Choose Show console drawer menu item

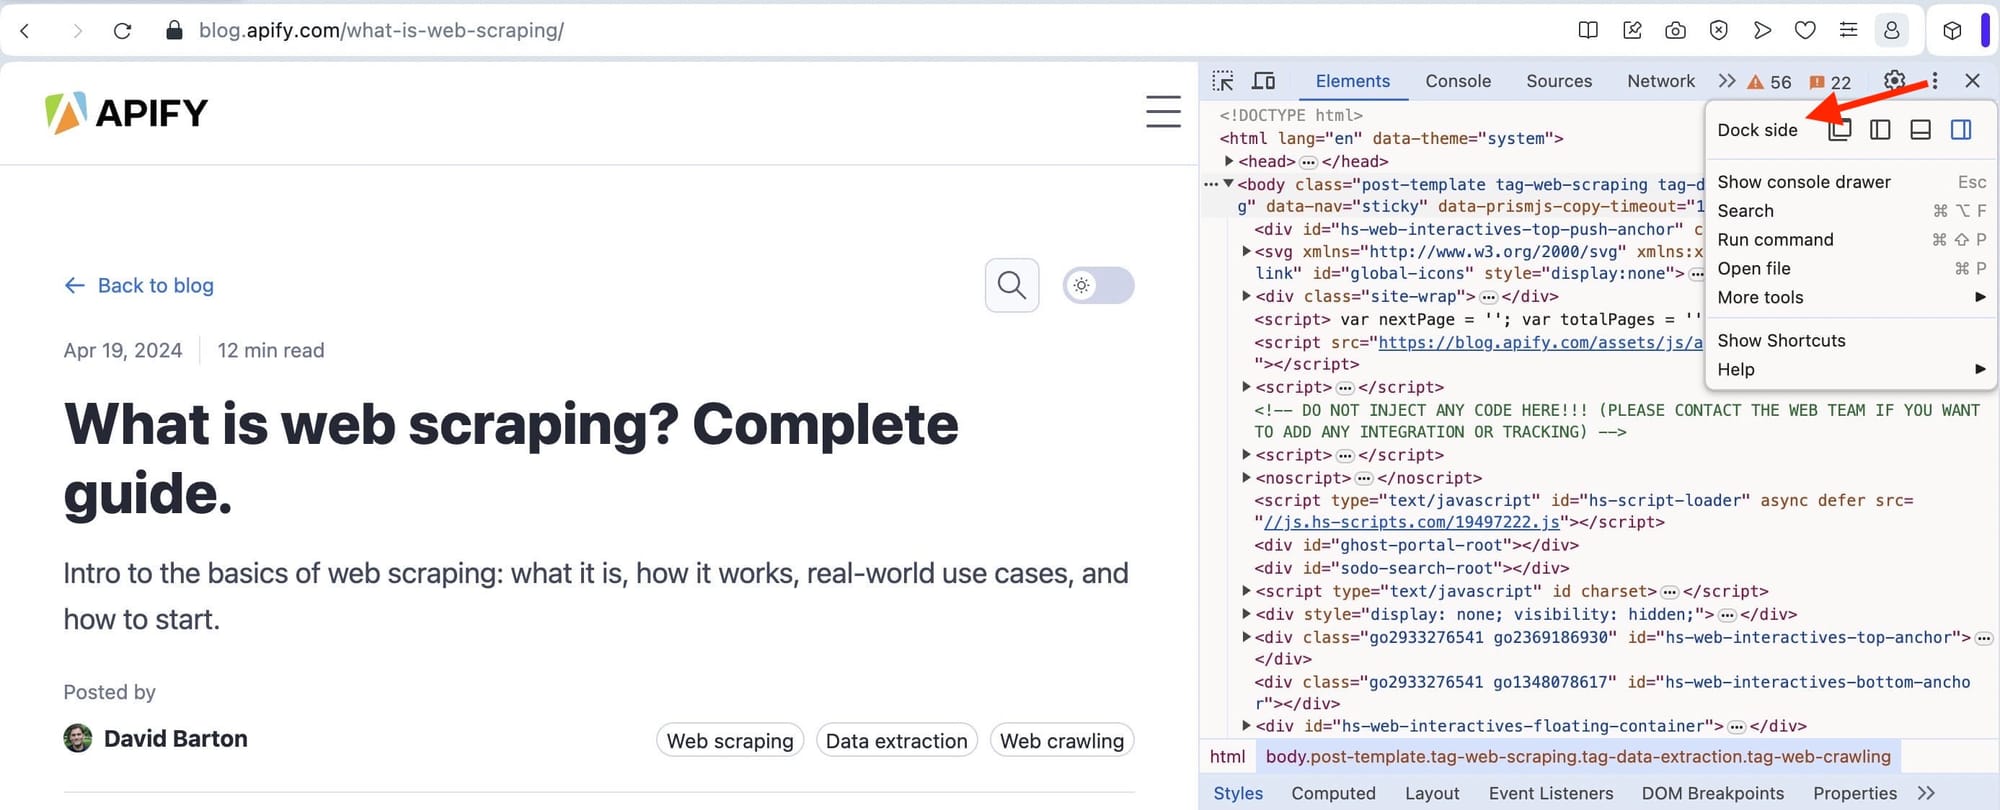click(1851, 182)
